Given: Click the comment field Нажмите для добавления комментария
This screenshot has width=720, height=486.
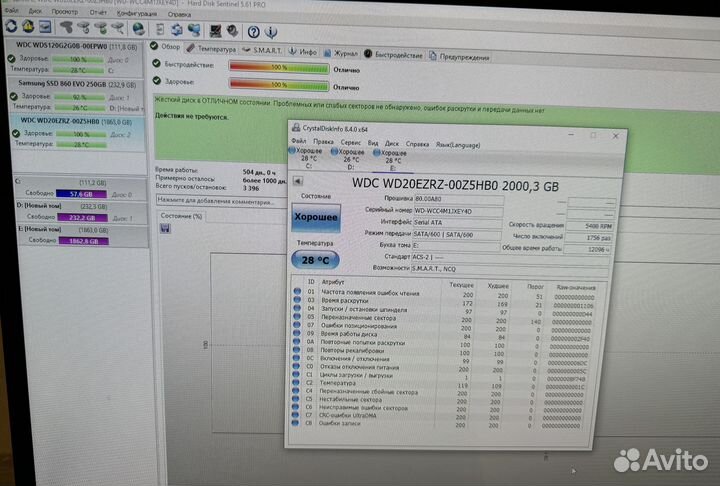Looking at the screenshot, I should (221, 201).
